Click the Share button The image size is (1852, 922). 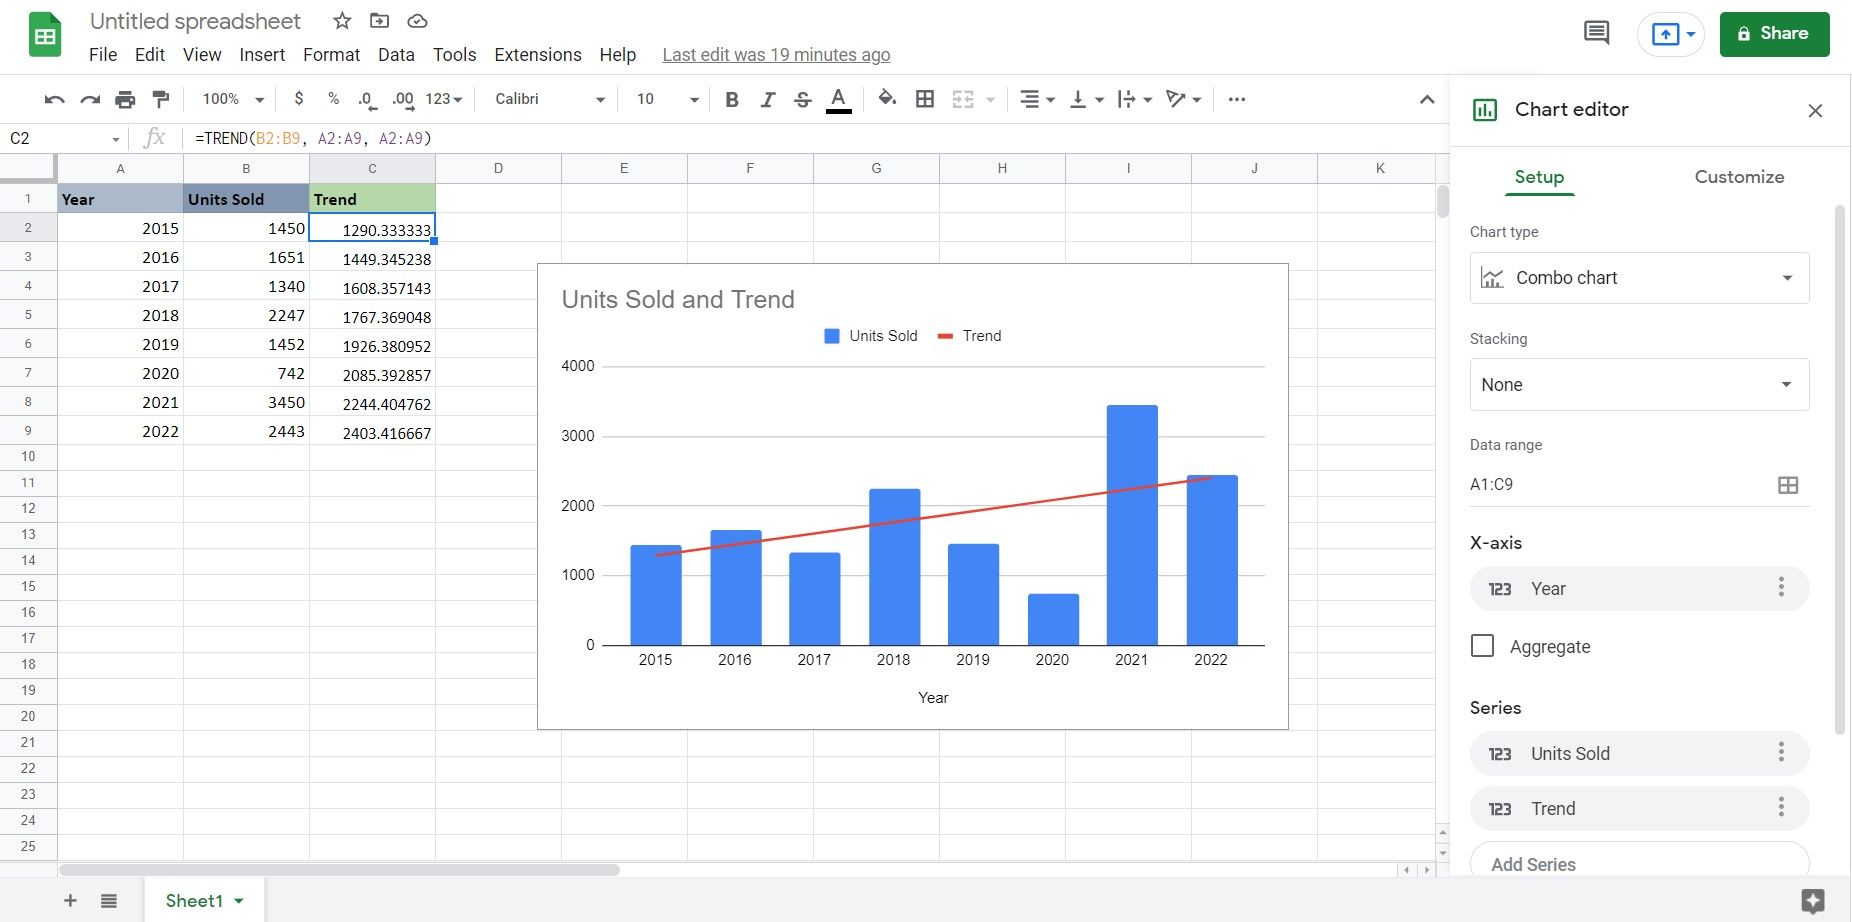pos(1775,33)
